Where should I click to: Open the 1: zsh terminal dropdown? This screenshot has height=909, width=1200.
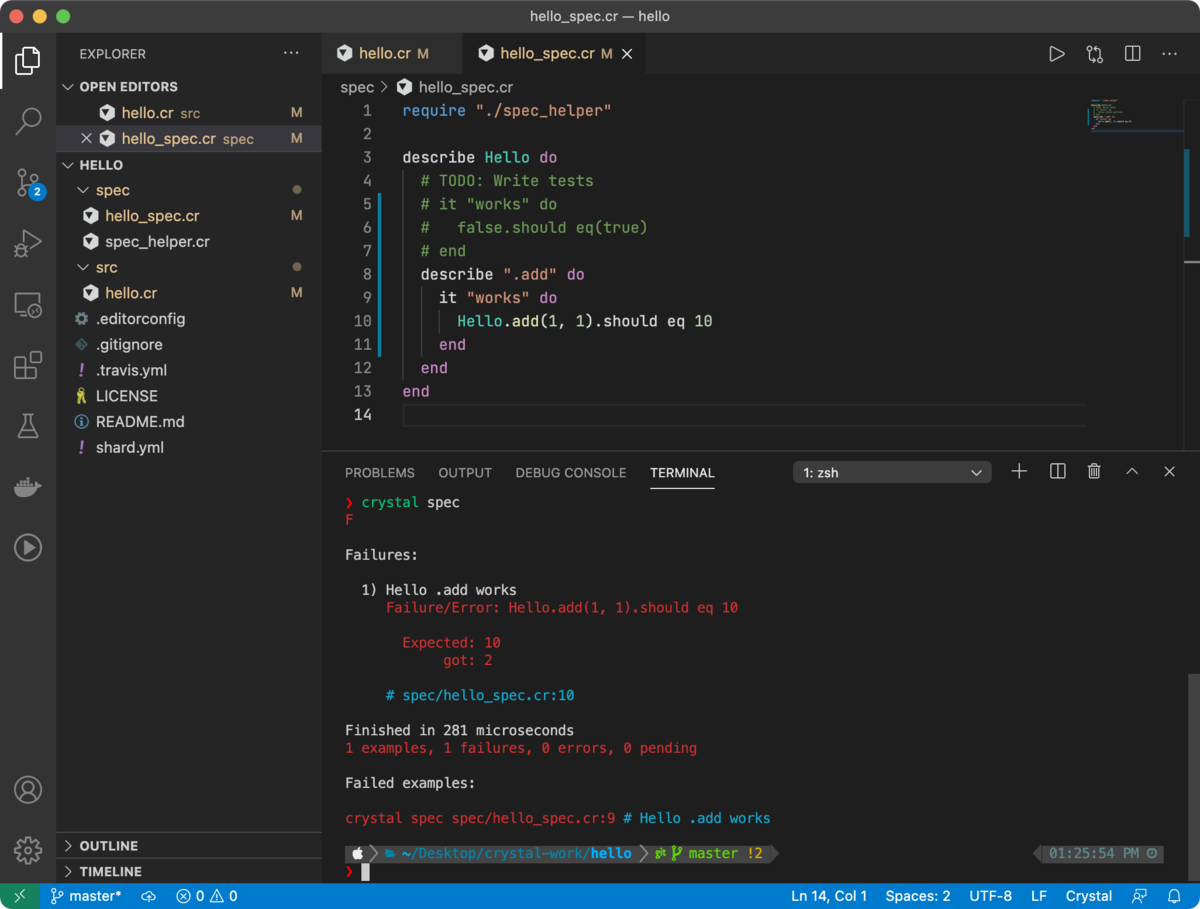892,473
